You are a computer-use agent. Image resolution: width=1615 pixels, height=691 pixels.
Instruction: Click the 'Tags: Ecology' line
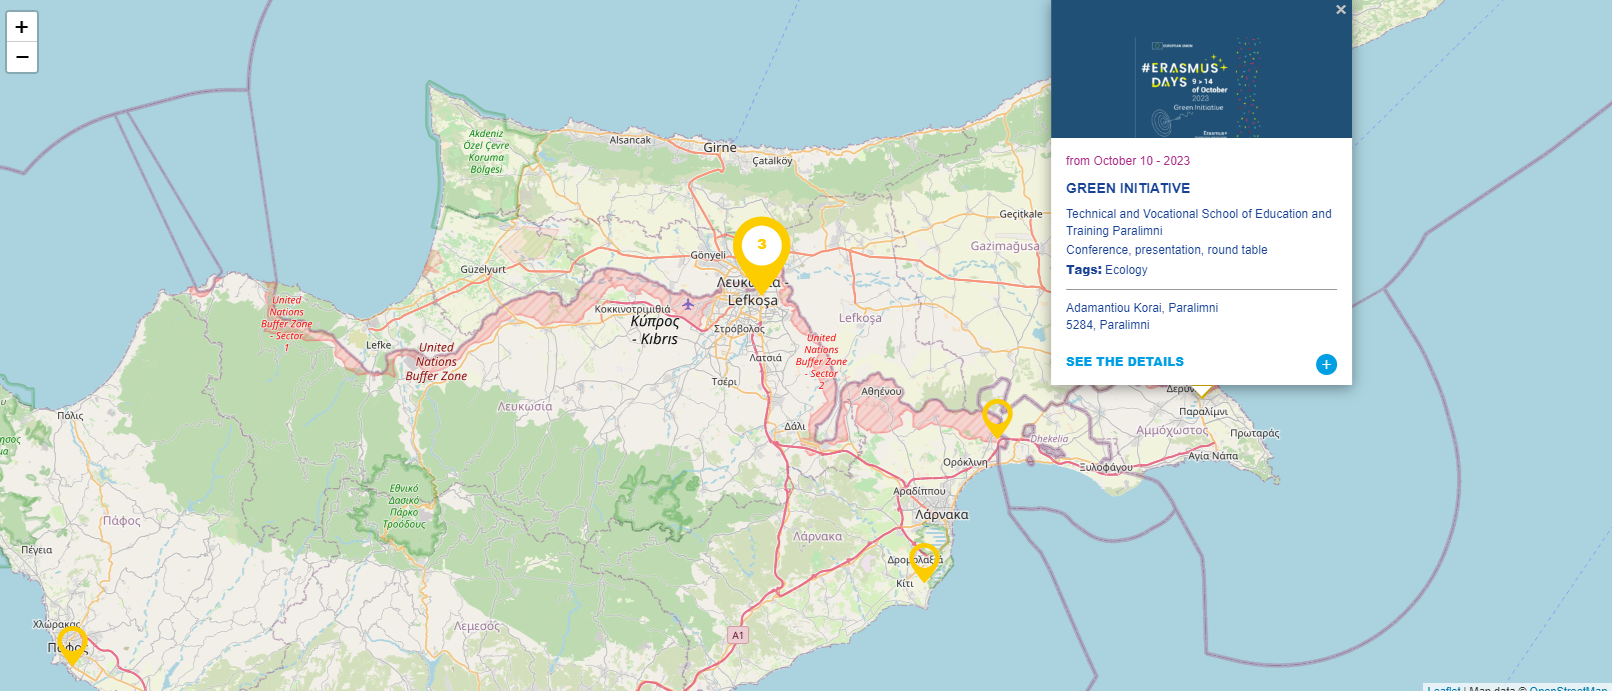click(x=1107, y=270)
